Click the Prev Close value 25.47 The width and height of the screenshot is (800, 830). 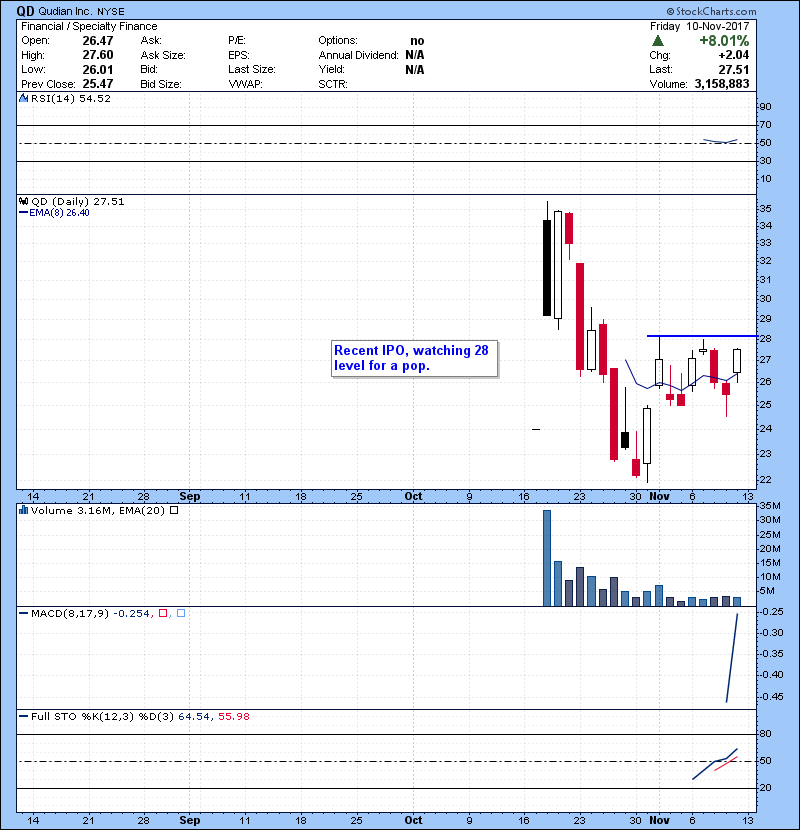click(x=97, y=84)
